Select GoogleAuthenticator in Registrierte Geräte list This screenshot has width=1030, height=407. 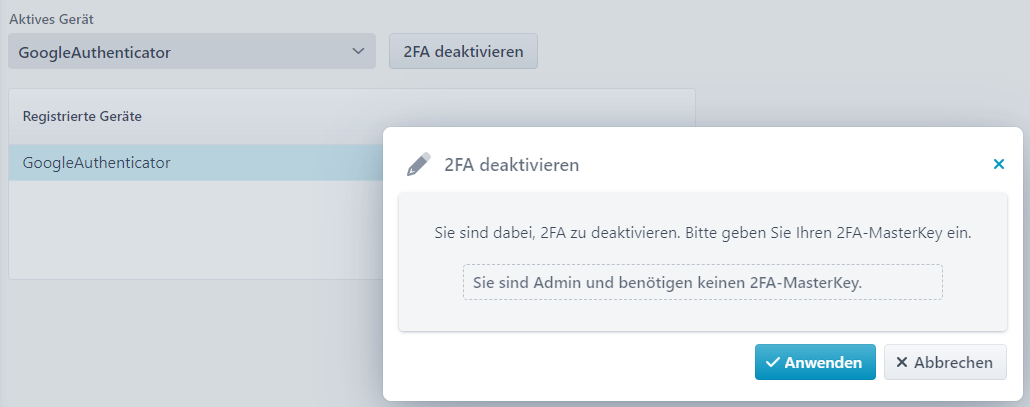click(x=196, y=163)
